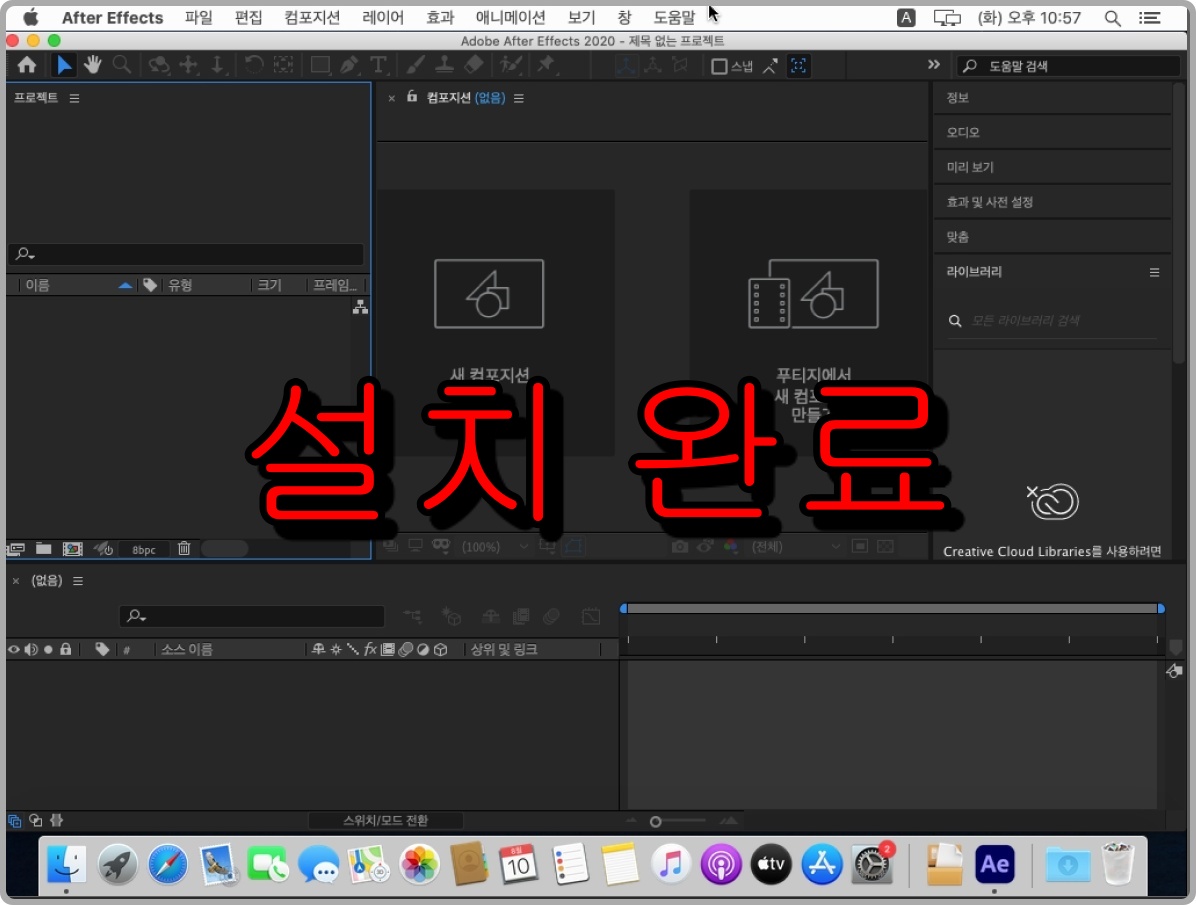The height and width of the screenshot is (905, 1196).
Task: Open the 라이브러리 panel menu
Action: coord(1154,272)
